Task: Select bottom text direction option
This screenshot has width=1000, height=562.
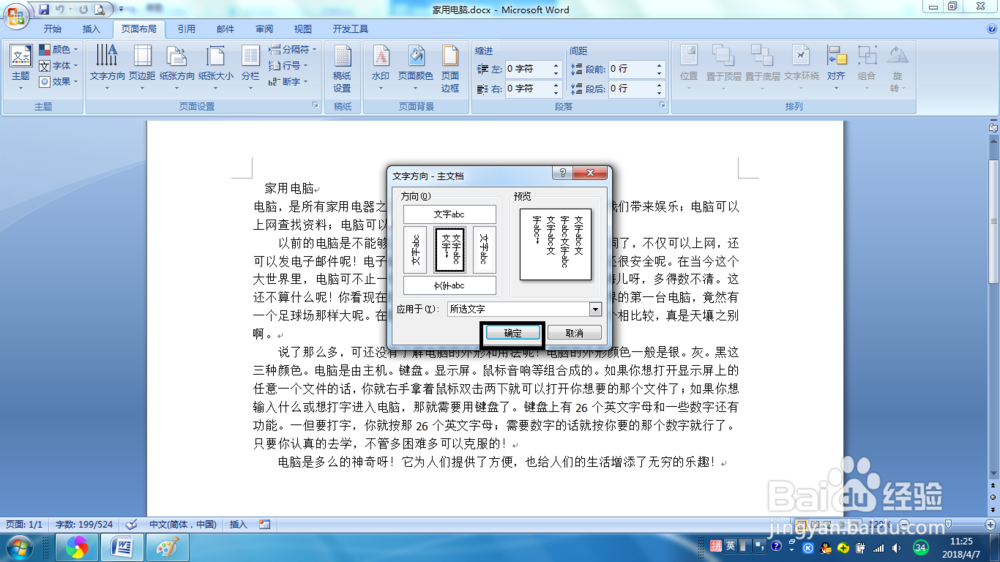Action: [450, 285]
